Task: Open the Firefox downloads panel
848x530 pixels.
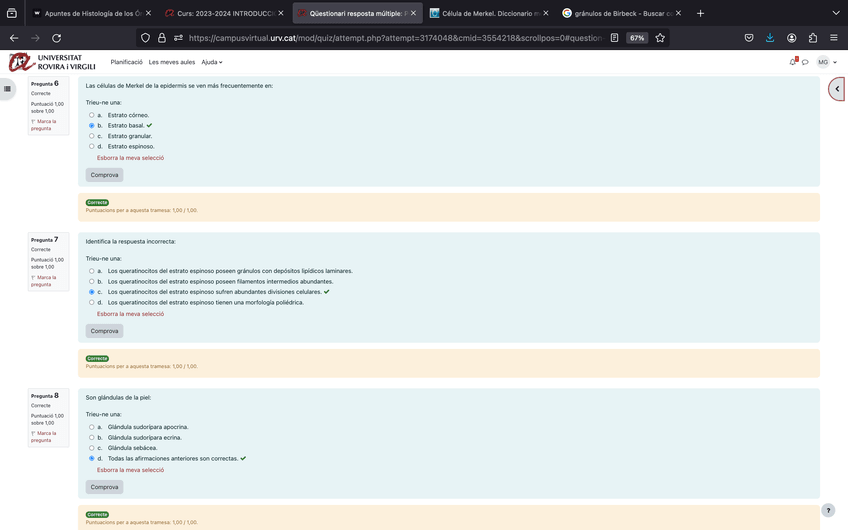Action: 770,38
